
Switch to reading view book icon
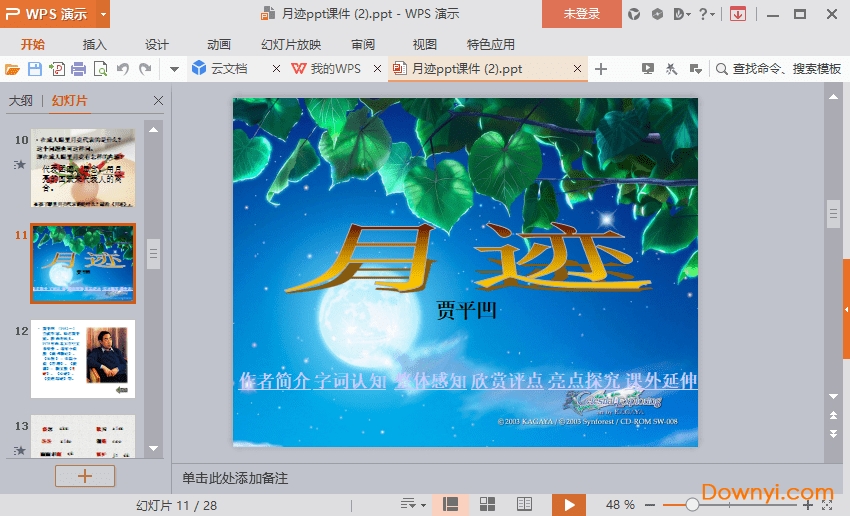(x=524, y=505)
